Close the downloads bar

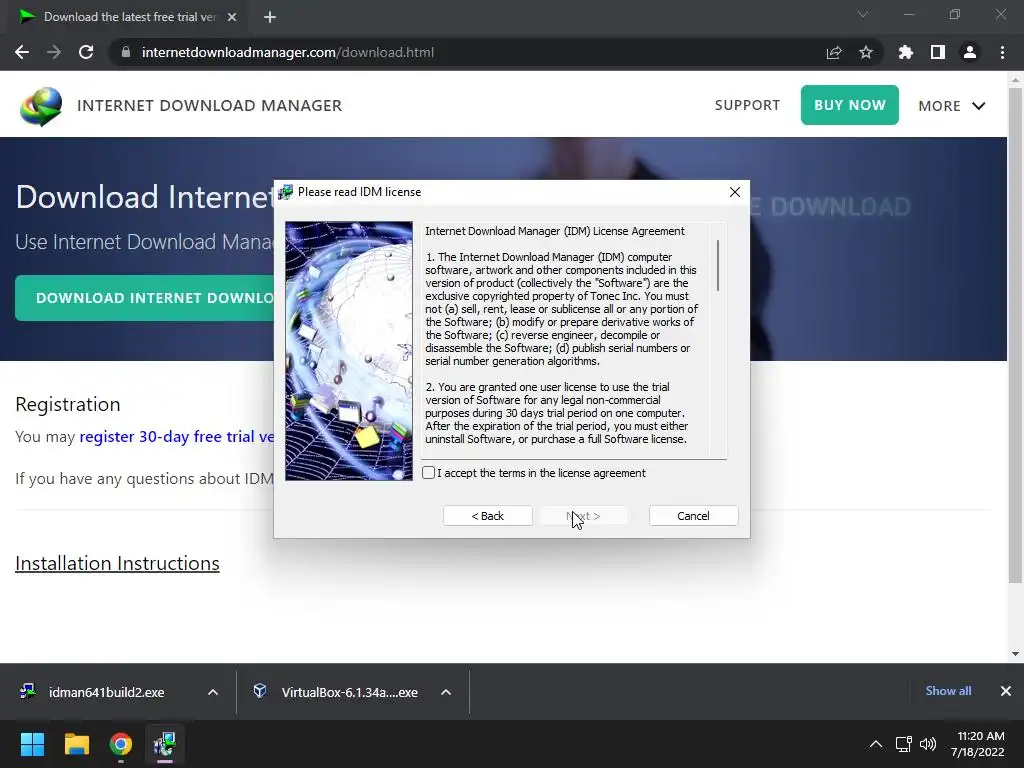coord(1006,691)
